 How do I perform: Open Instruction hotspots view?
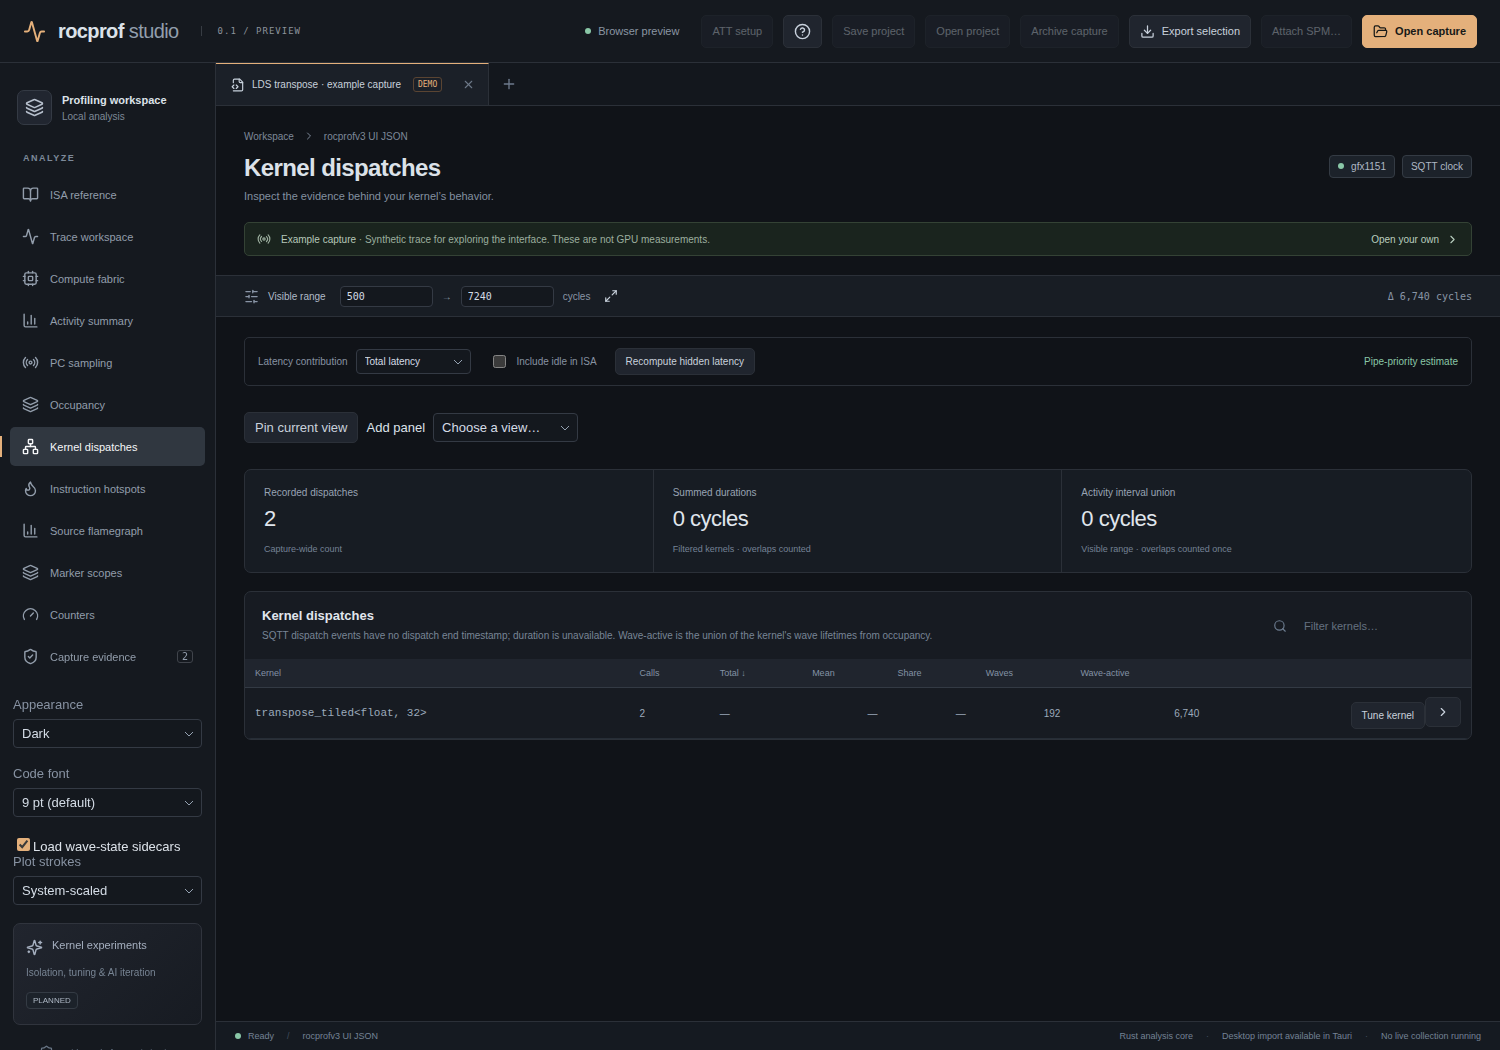(x=108, y=489)
